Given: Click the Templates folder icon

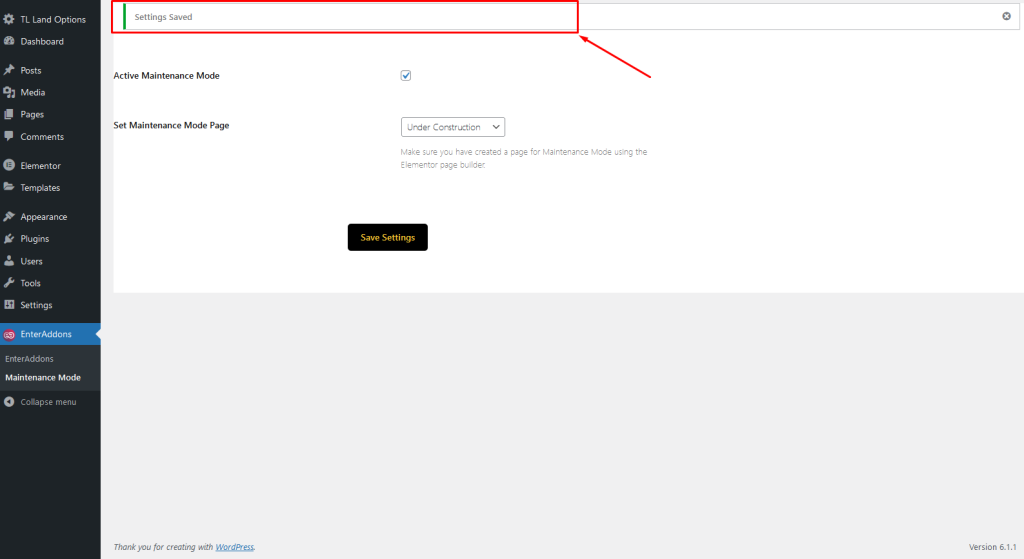Looking at the screenshot, I should 9,187.
